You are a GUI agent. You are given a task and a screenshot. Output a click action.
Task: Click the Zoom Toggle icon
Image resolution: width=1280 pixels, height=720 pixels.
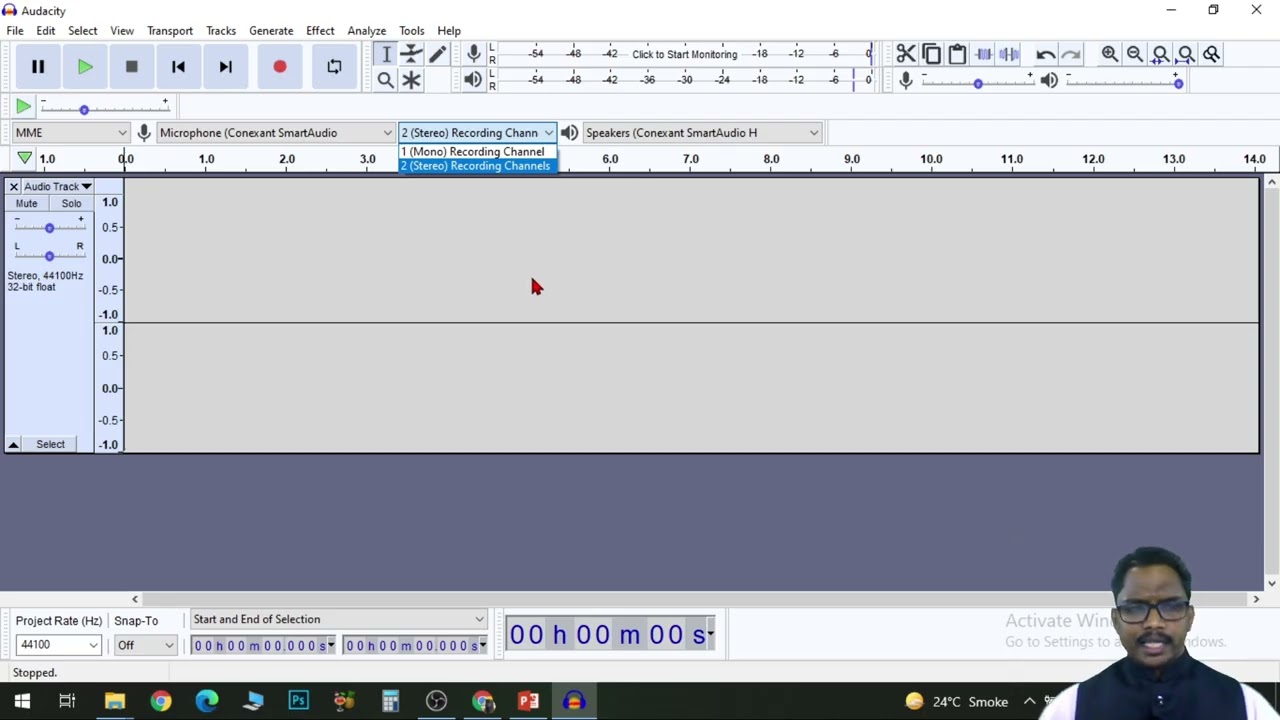point(1211,54)
